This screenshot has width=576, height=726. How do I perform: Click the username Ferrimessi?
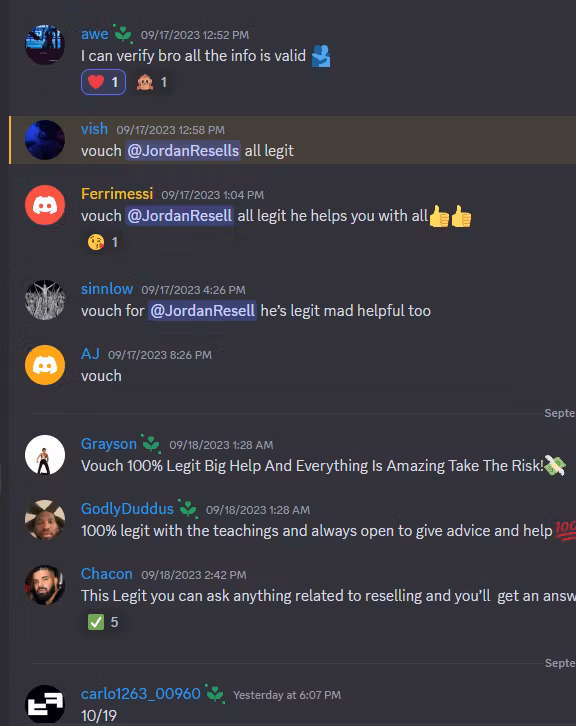pos(117,194)
